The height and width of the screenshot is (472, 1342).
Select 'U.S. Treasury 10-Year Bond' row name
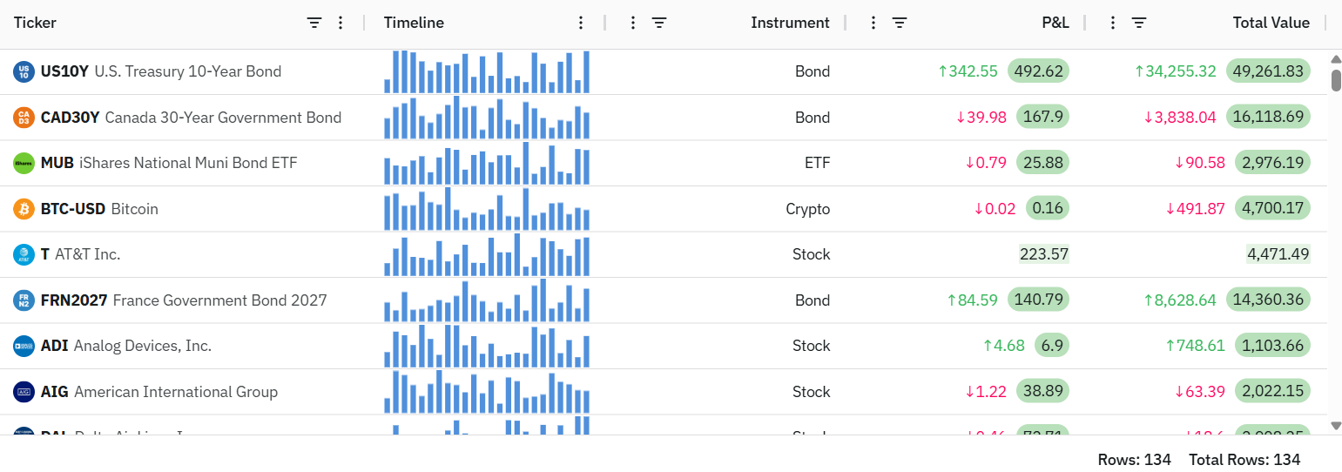[x=188, y=72]
